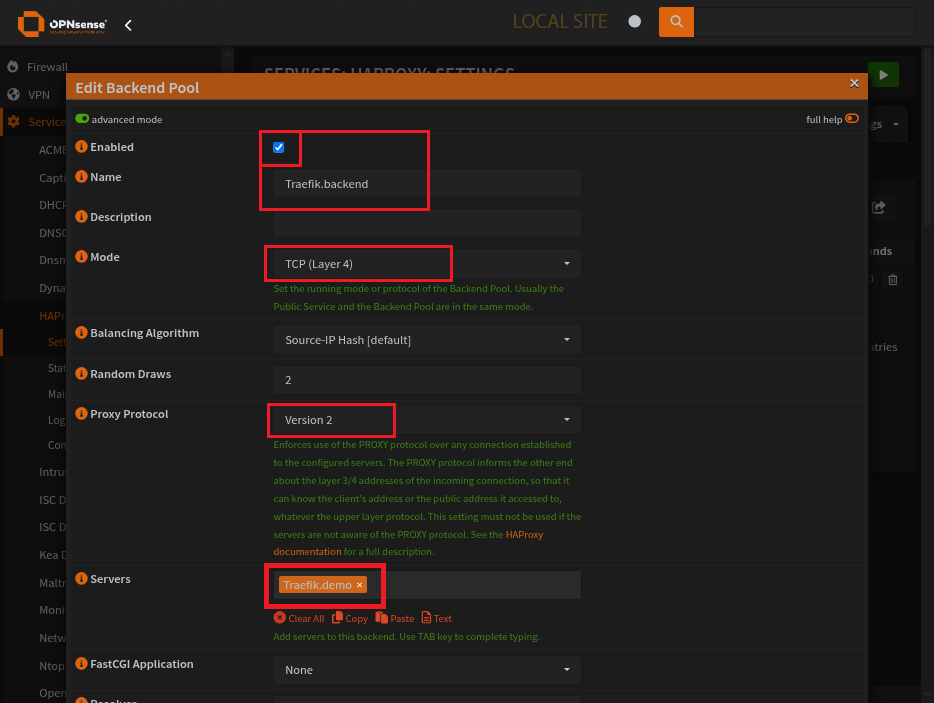The width and height of the screenshot is (934, 703).
Task: Click Clear All under Servers
Action: tap(299, 618)
